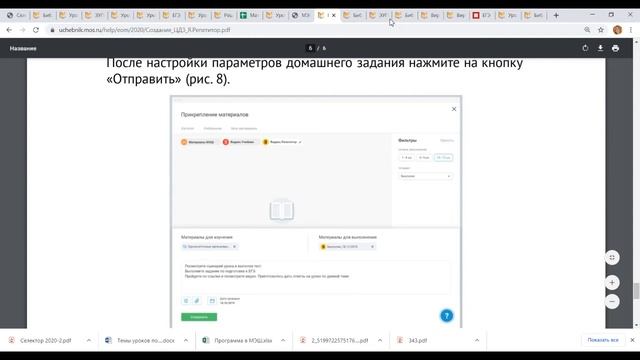The height and width of the screenshot is (360, 640).
Task: Reload the current page
Action: tap(36, 30)
